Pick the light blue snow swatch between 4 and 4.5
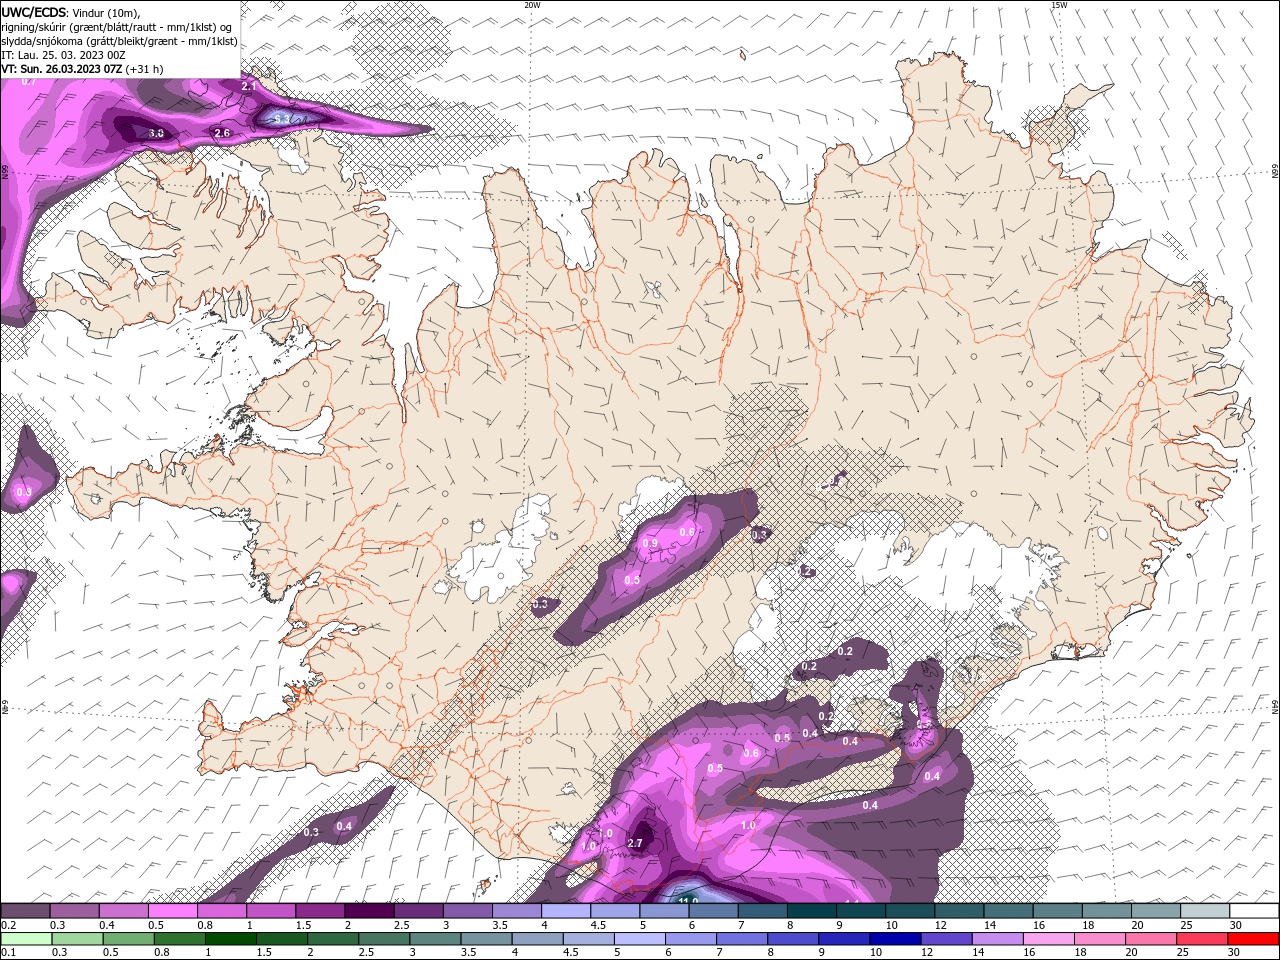Screen dimensions: 1280x960 [x=565, y=911]
